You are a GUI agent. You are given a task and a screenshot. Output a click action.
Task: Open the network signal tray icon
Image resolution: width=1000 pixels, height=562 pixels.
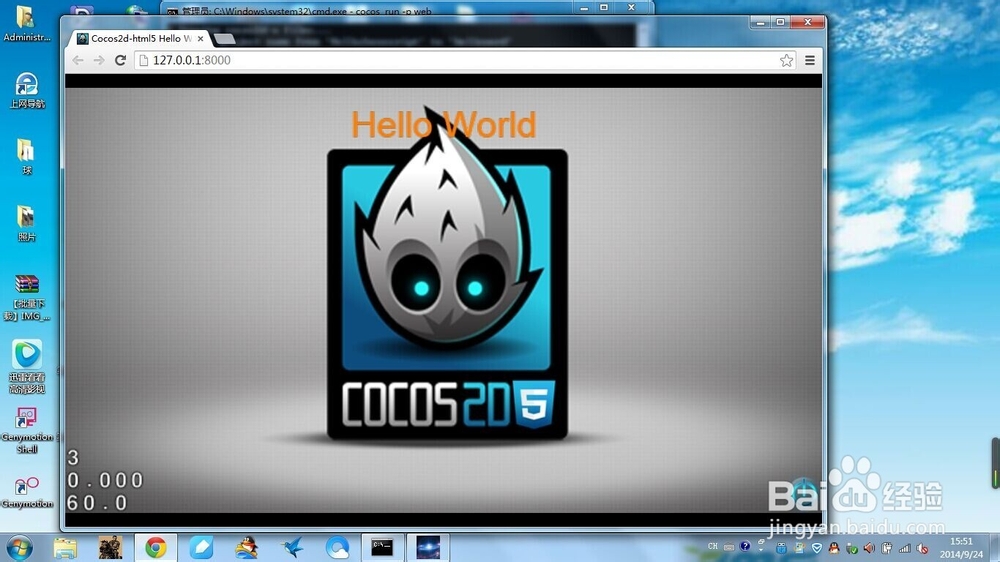(x=904, y=548)
